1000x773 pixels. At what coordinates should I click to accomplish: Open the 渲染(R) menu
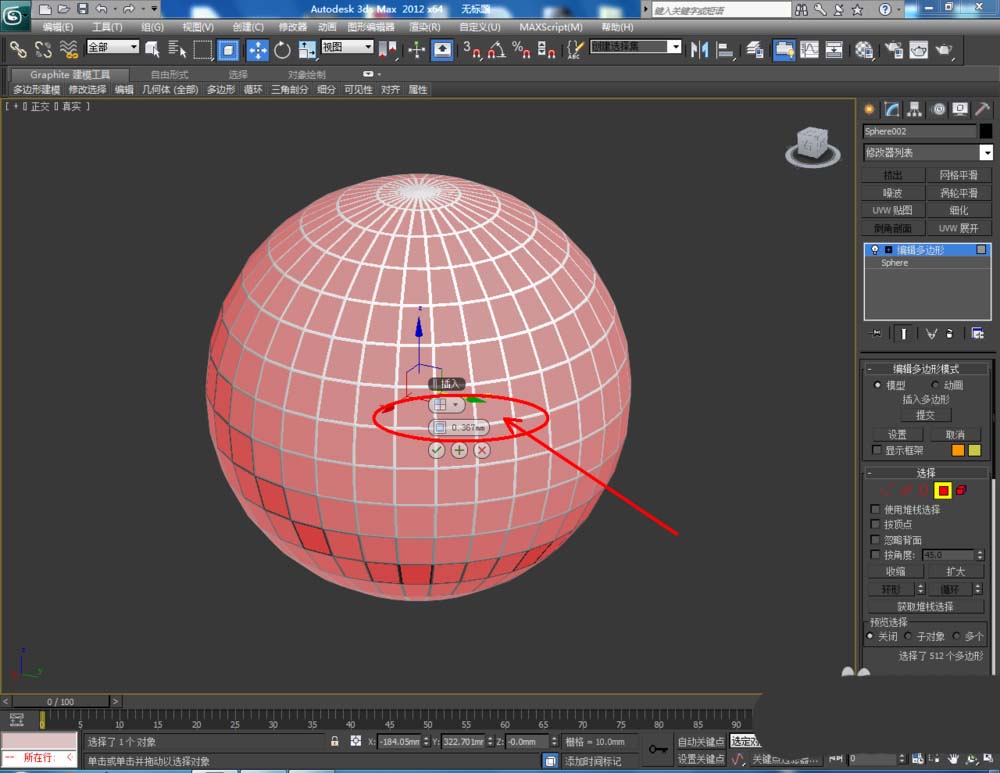(426, 27)
